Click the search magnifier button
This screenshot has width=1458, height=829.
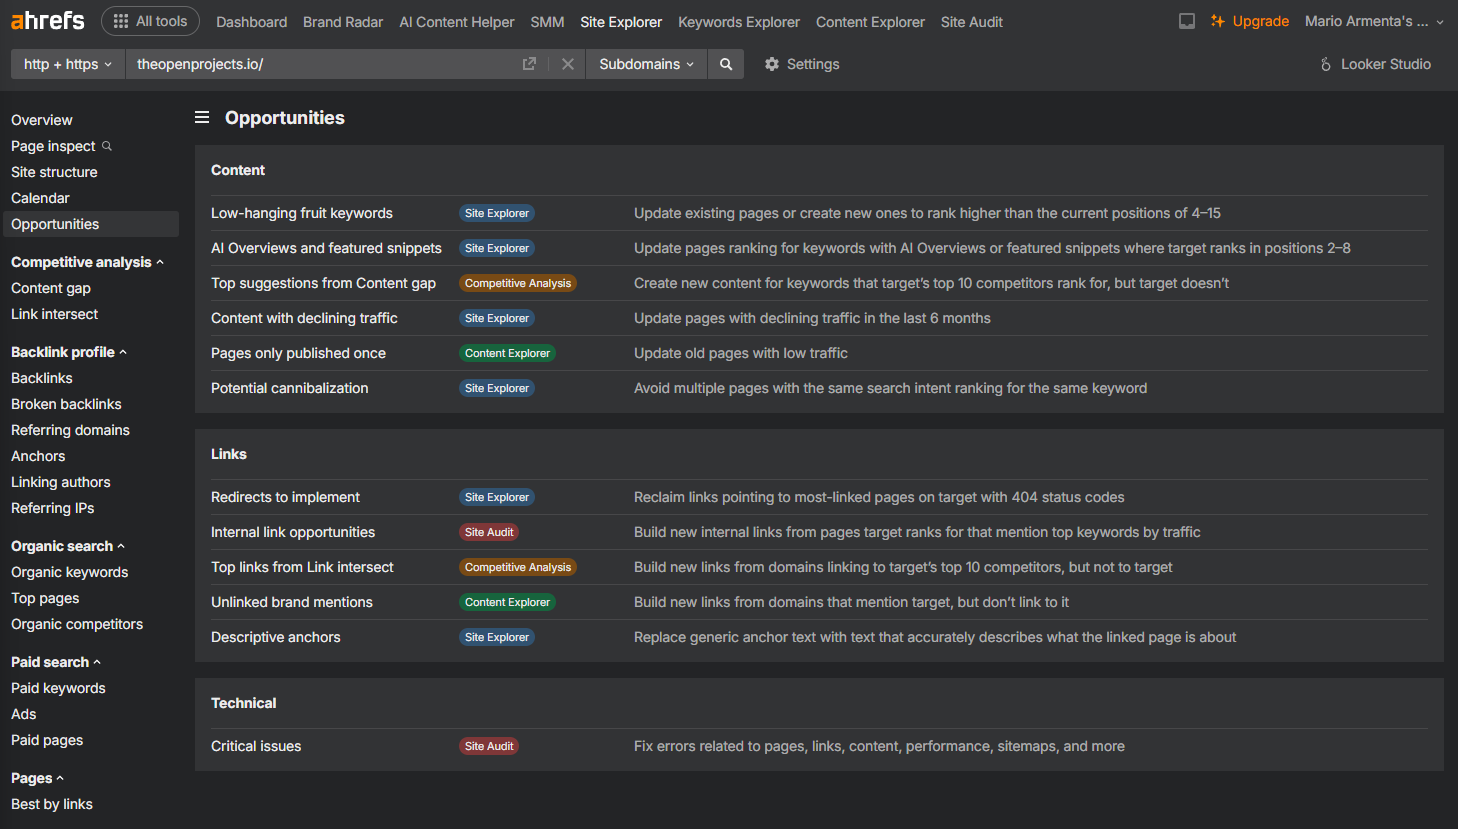coord(726,64)
